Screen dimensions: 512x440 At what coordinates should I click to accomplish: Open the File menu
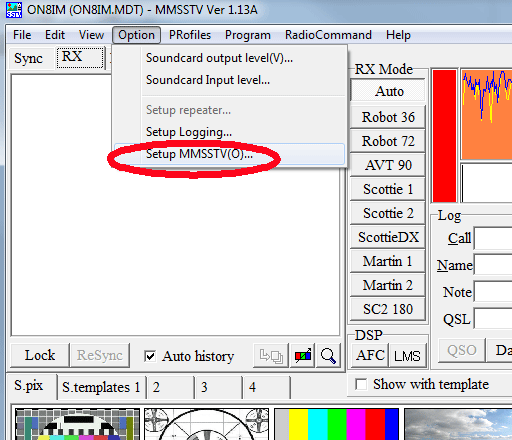coord(22,35)
